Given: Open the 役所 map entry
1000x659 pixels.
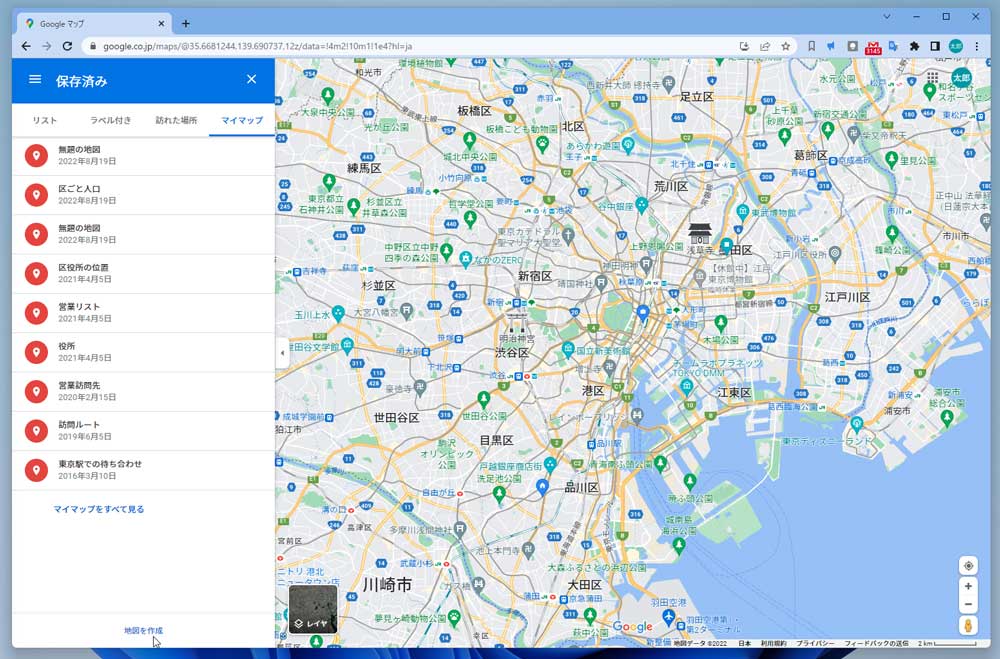Looking at the screenshot, I should pos(143,352).
